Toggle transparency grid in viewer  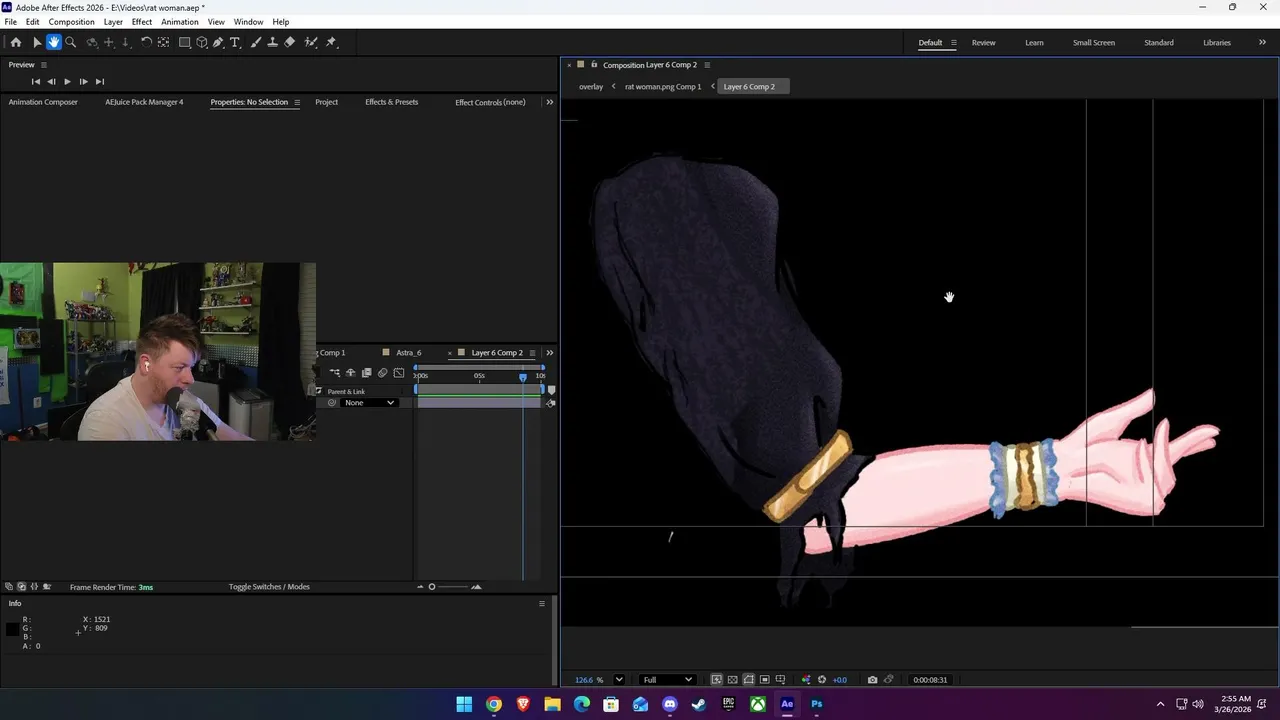tap(732, 680)
